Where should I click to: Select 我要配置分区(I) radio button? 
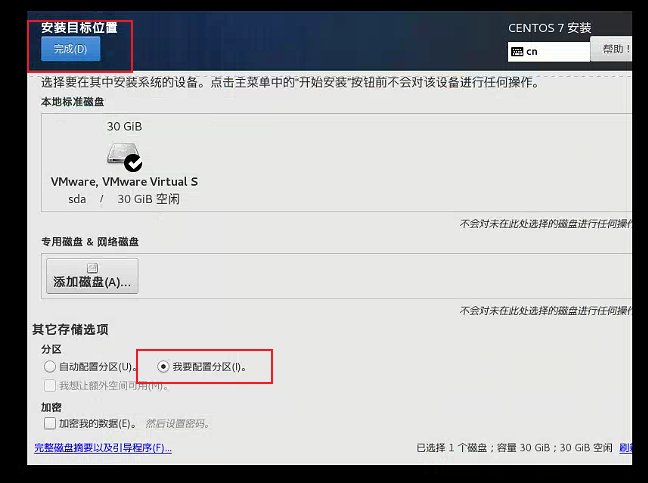[163, 366]
